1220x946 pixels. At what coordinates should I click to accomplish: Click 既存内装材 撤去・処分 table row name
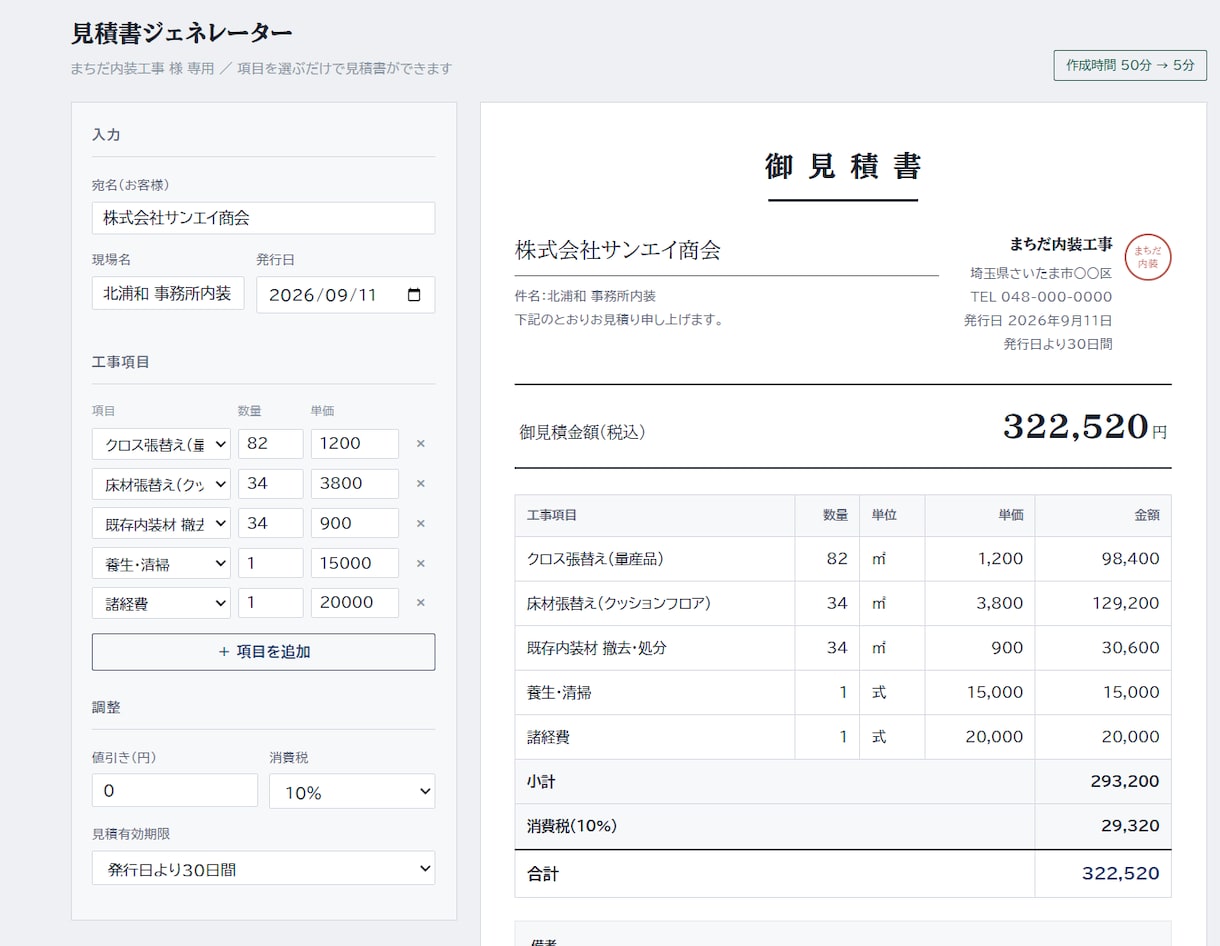click(x=597, y=648)
